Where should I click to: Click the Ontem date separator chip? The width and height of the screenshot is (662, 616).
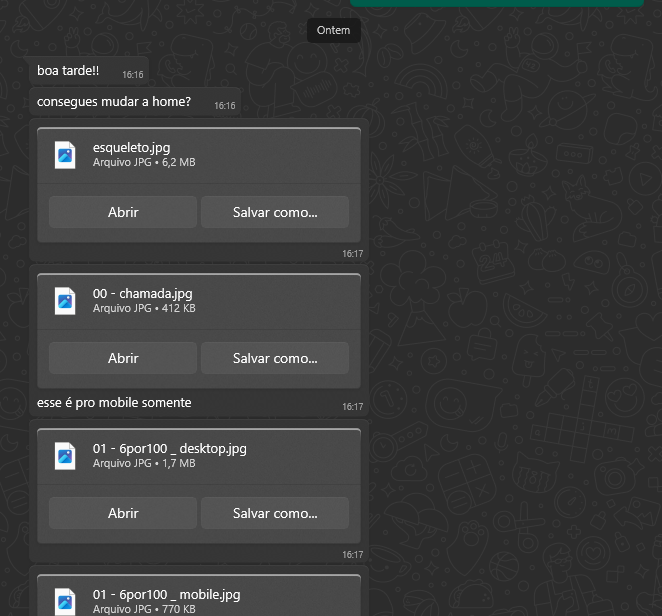334,30
